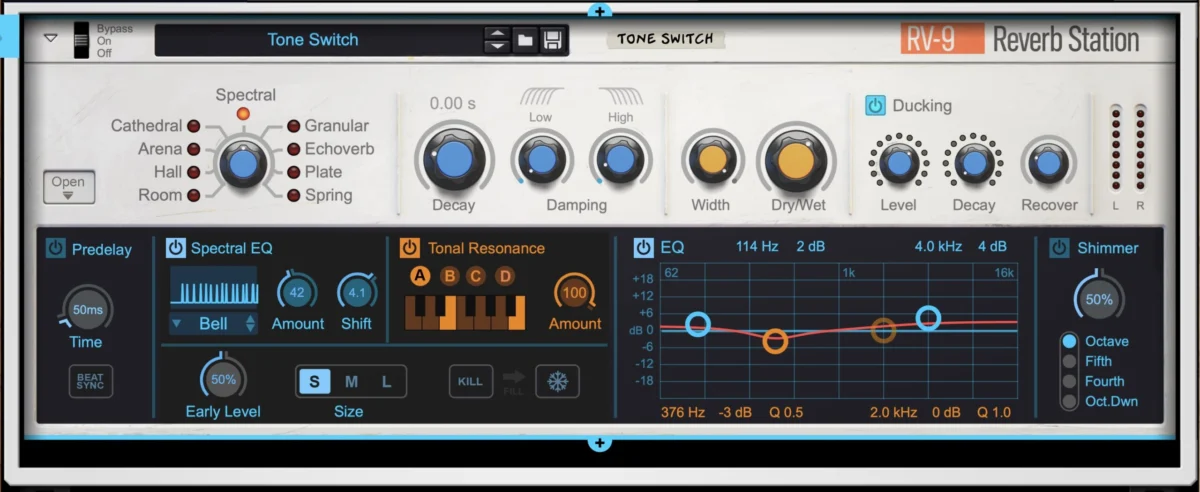Click the 2.0 kHz EQ node
Image resolution: width=1200 pixels, height=492 pixels.
click(x=883, y=330)
